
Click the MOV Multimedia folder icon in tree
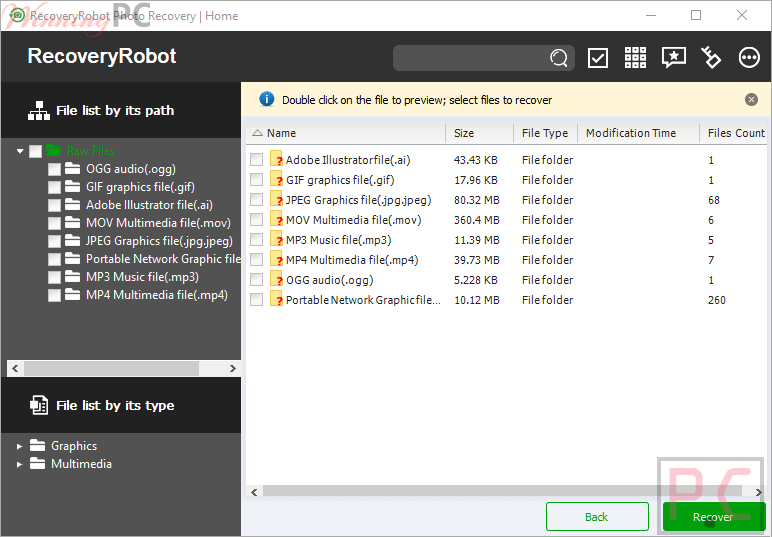pos(72,222)
